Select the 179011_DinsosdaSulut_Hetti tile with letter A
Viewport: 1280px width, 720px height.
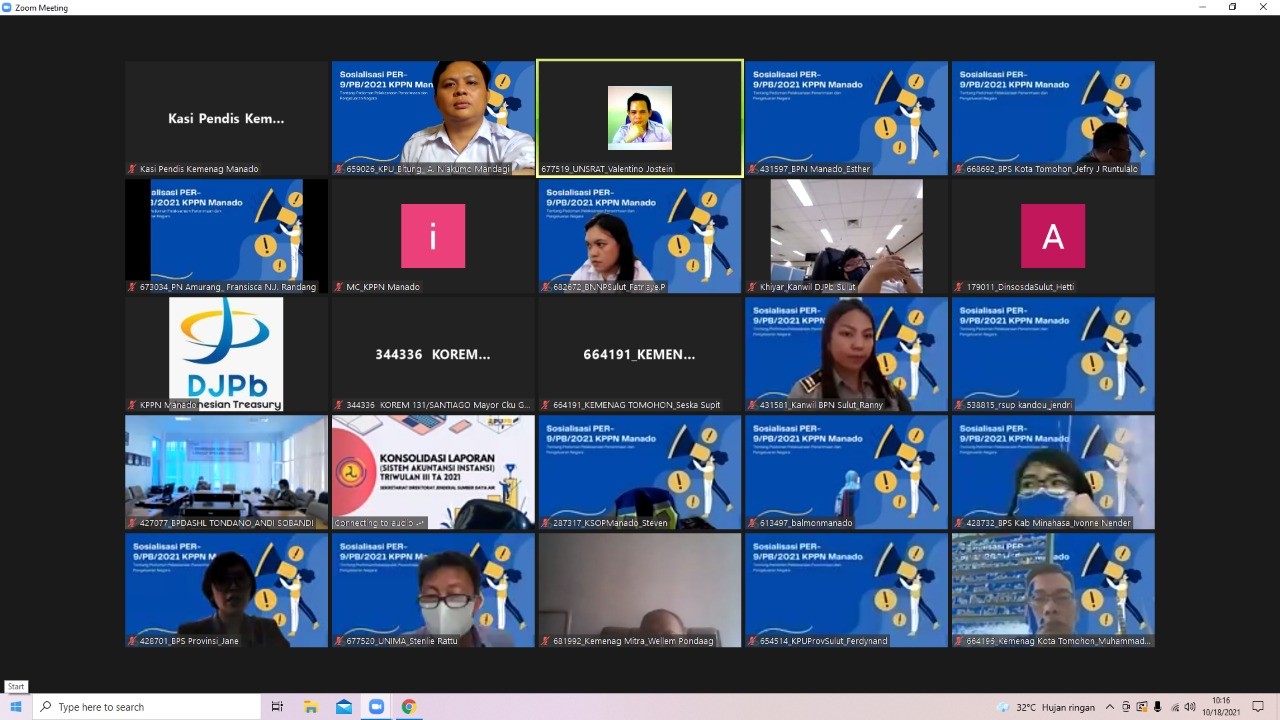pyautogui.click(x=1053, y=236)
